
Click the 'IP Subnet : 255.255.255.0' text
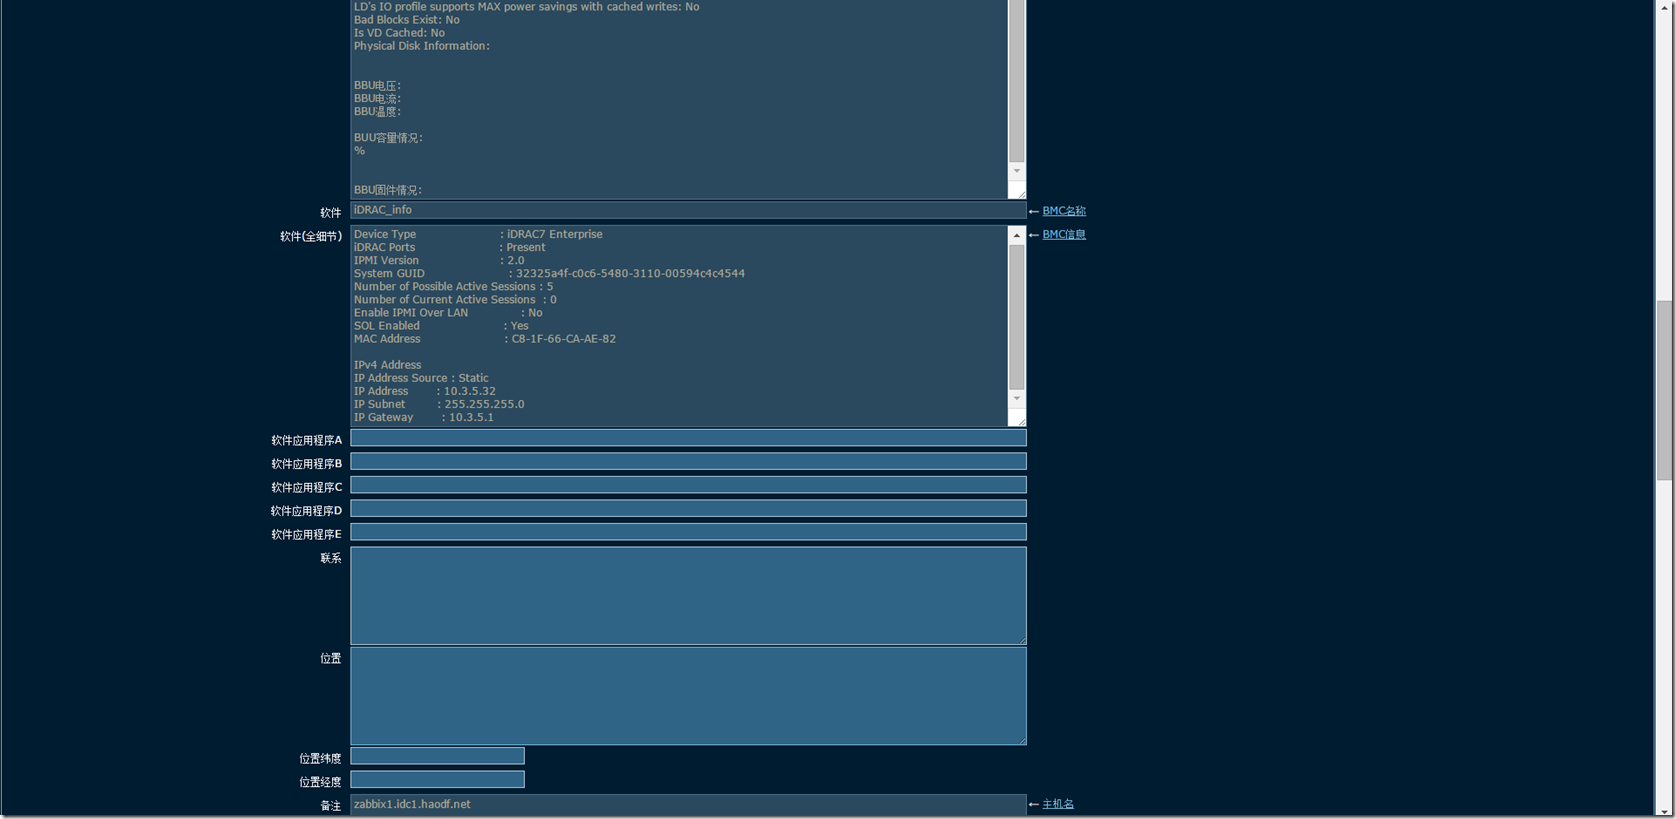click(439, 405)
